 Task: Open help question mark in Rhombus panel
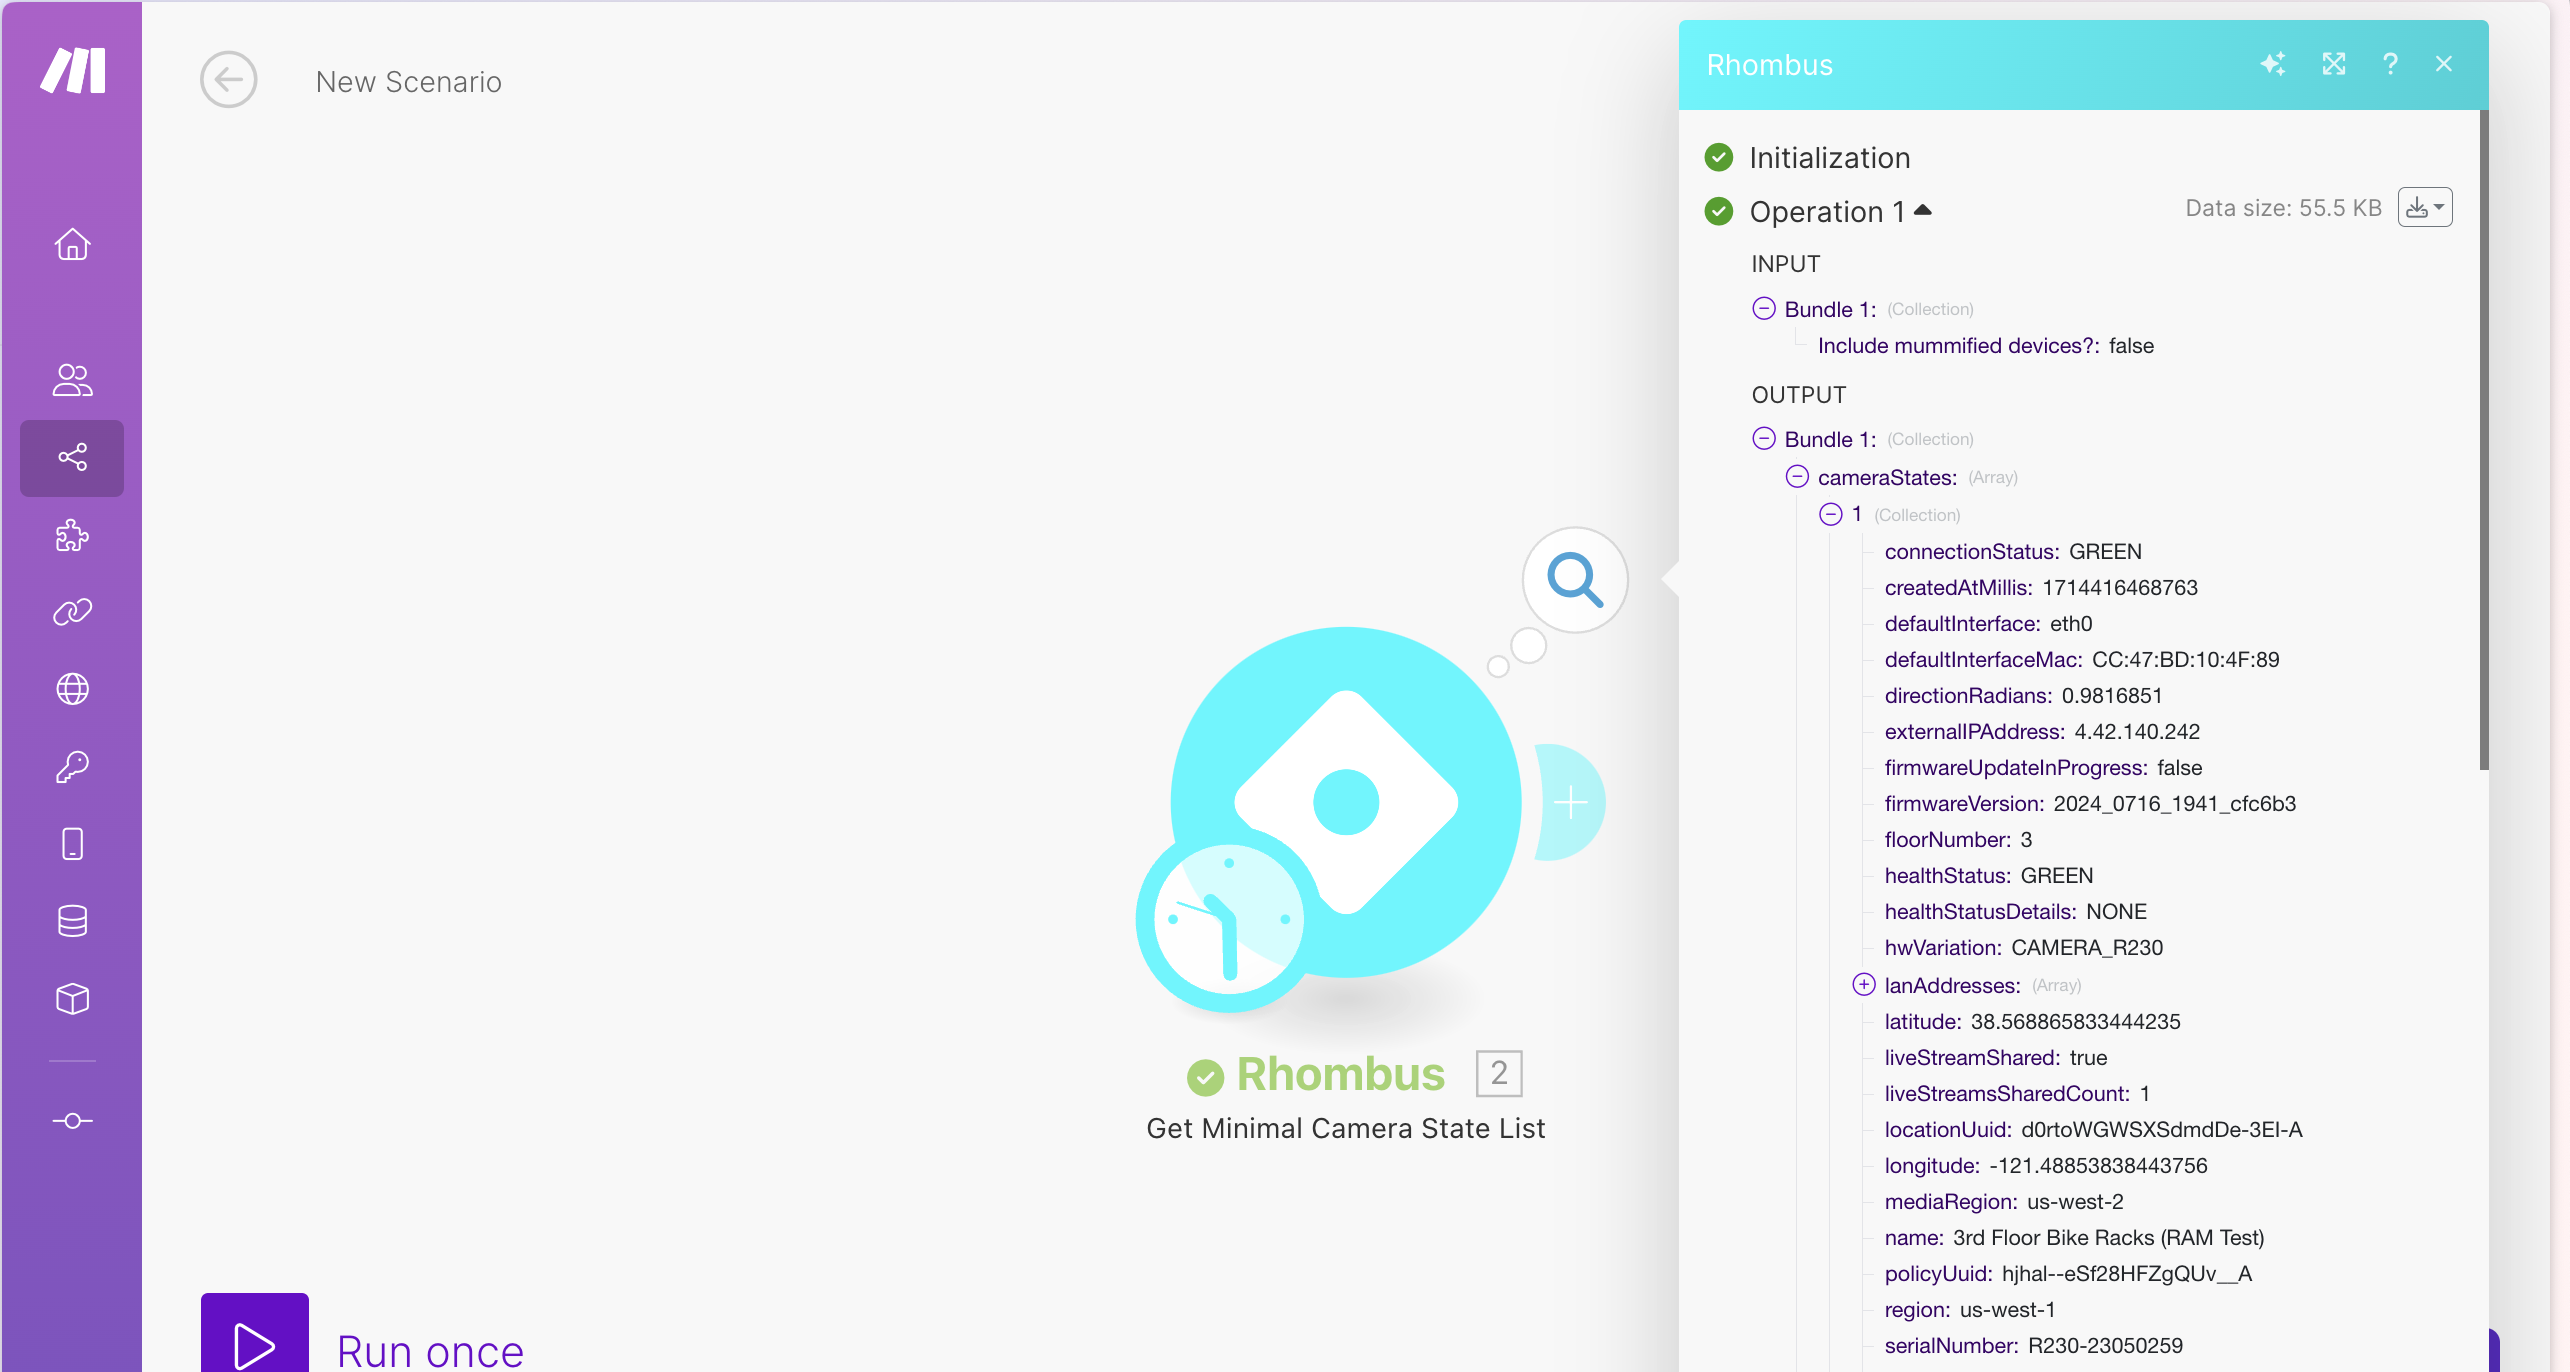[2390, 64]
